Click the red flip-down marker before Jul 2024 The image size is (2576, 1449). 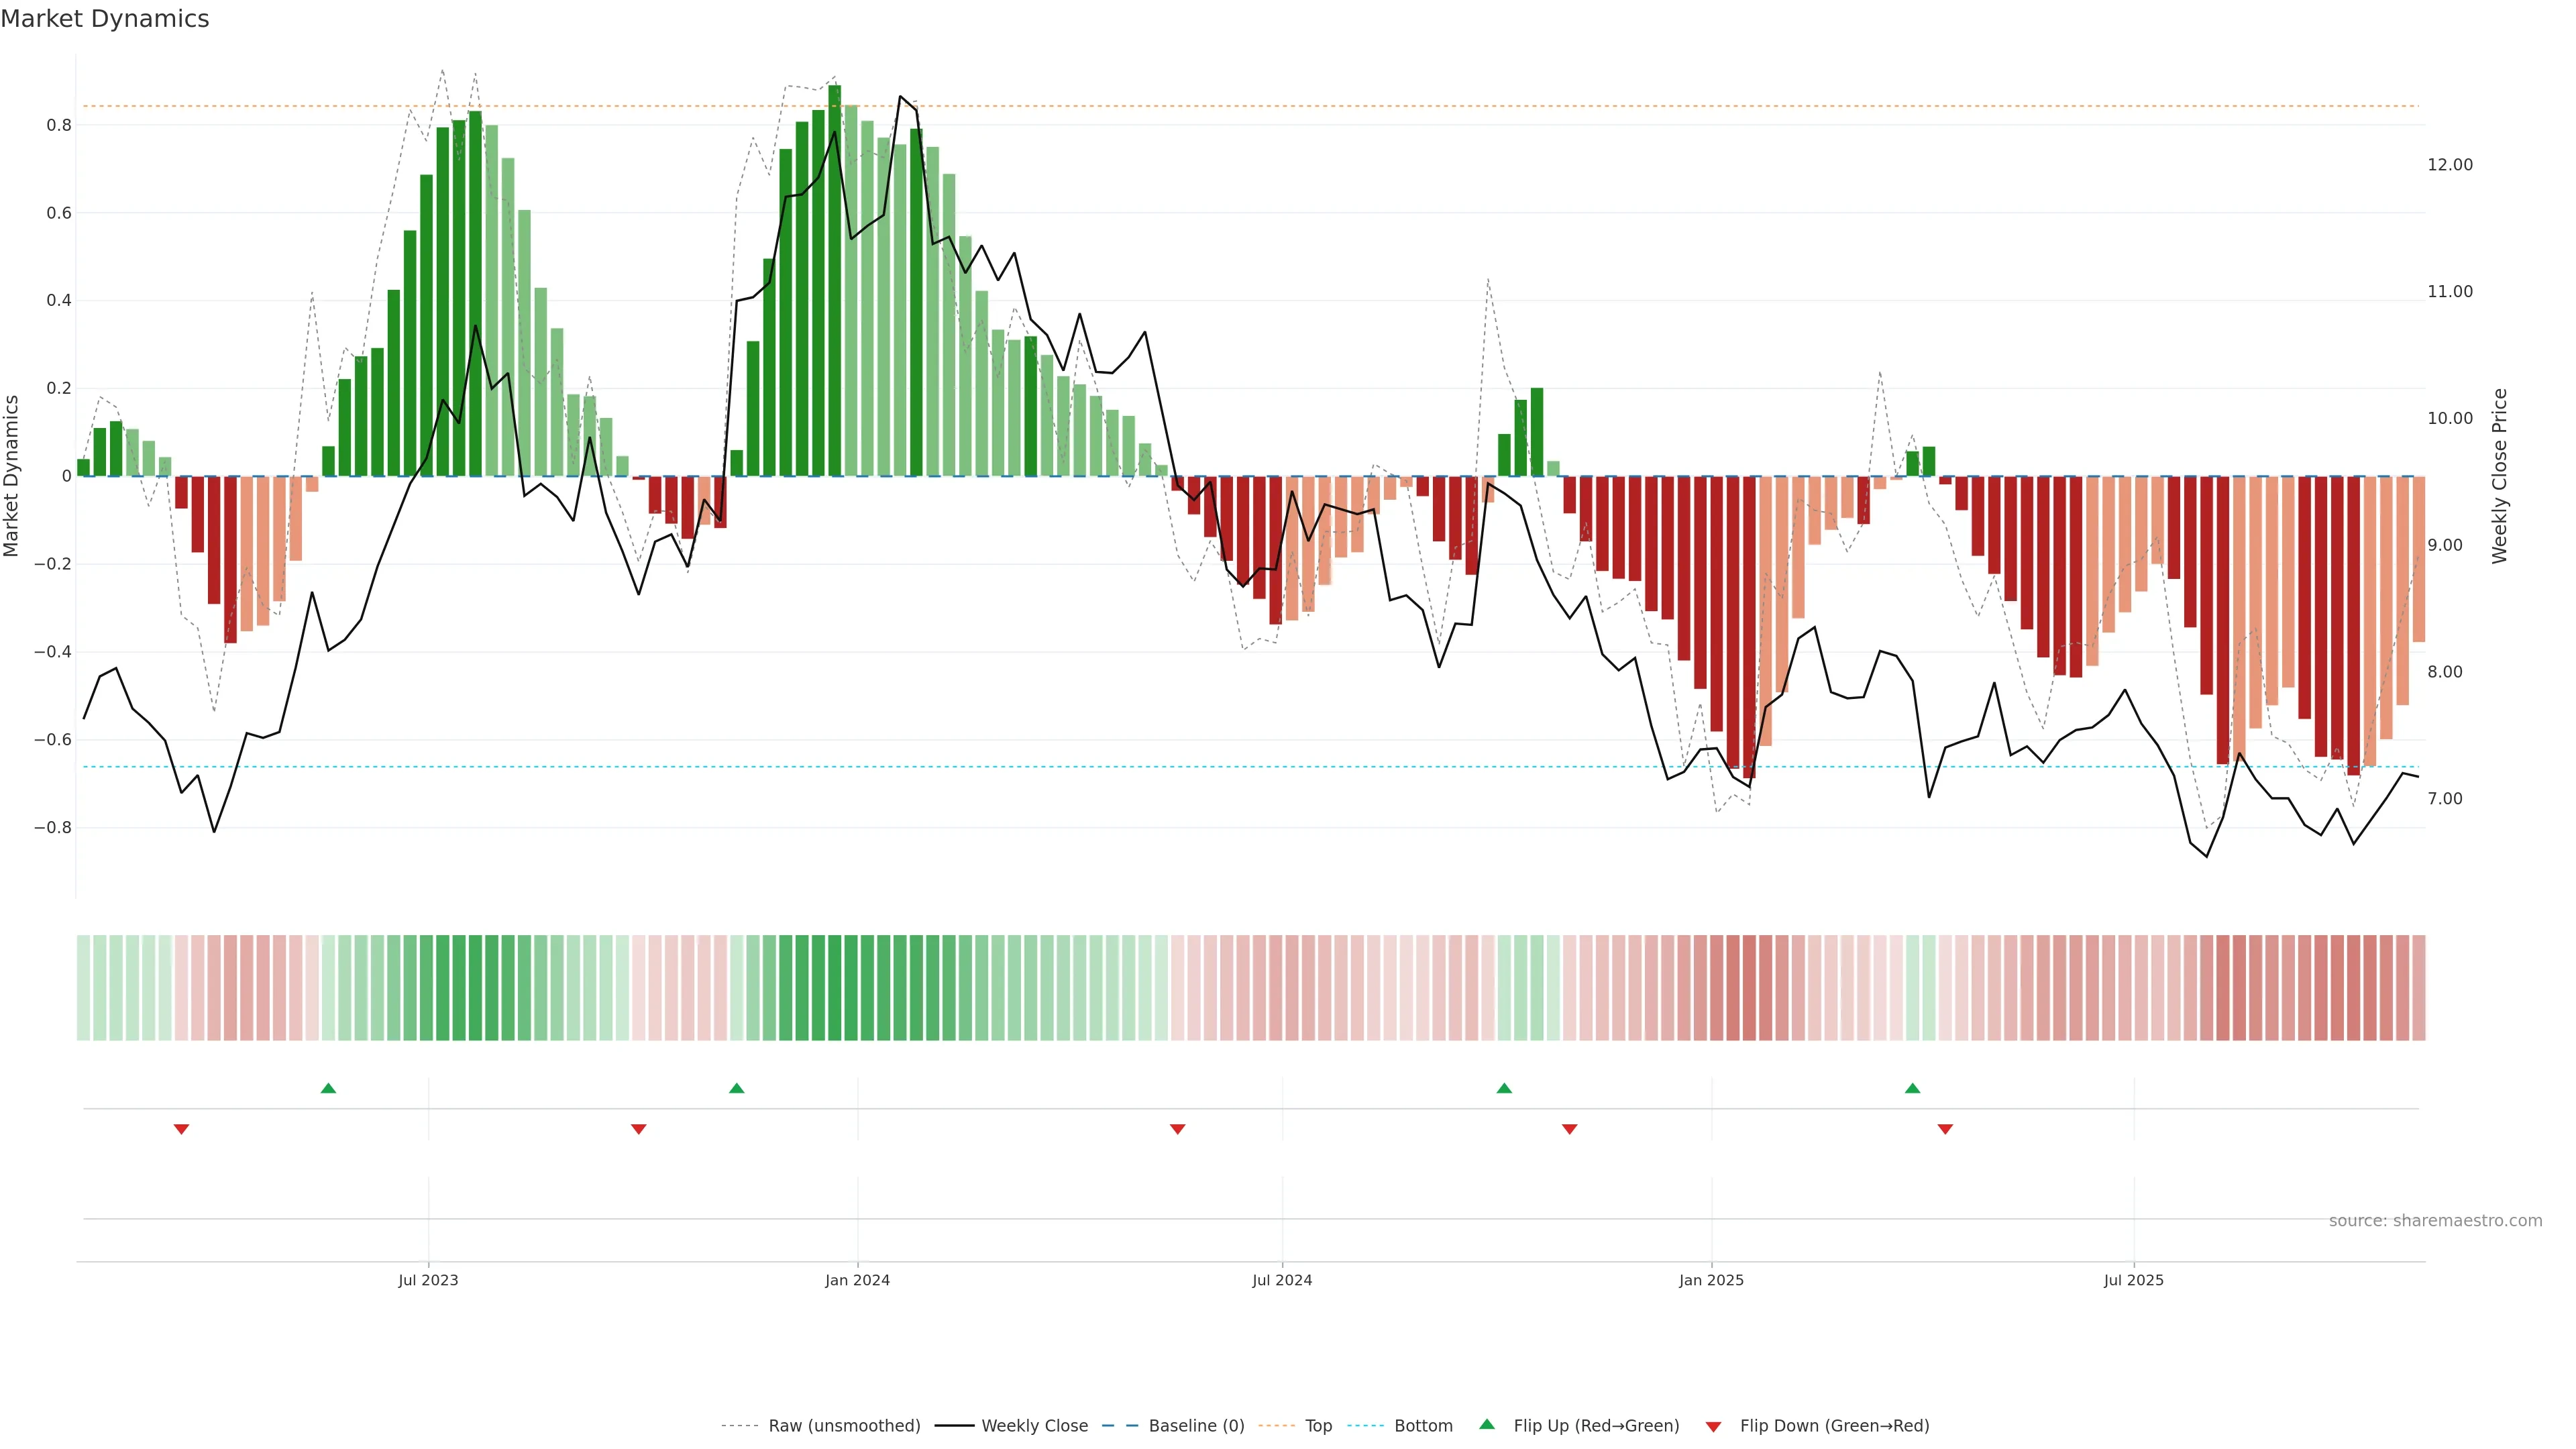[1177, 1129]
